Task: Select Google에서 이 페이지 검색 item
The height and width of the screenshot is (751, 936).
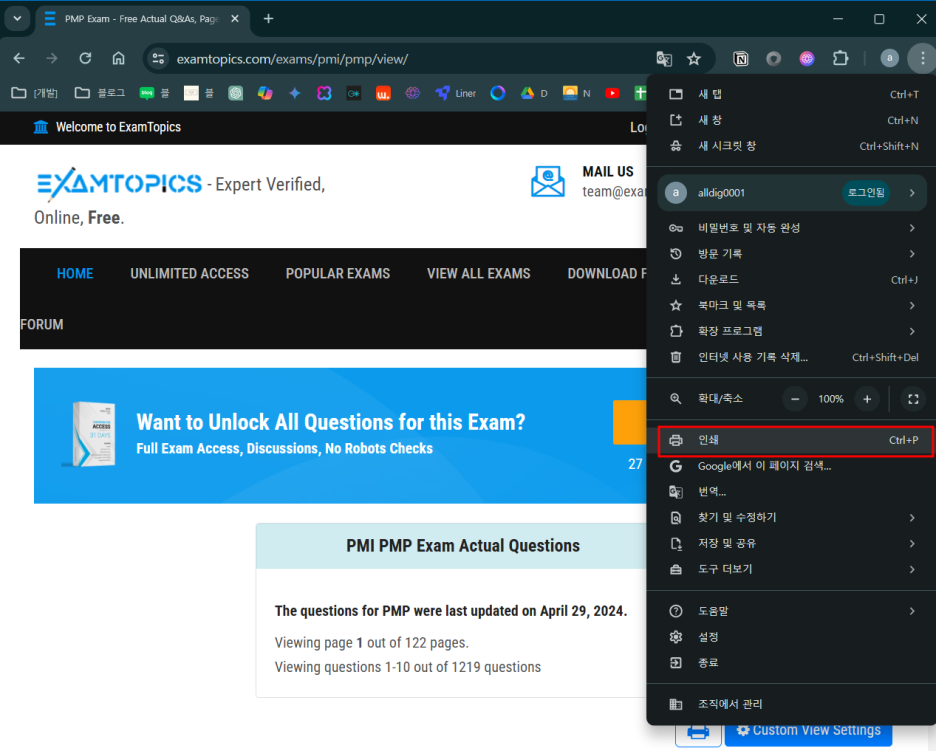Action: [793, 466]
